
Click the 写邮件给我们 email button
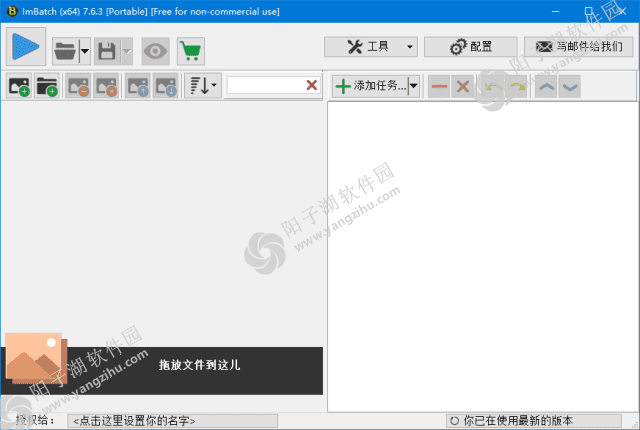point(578,47)
